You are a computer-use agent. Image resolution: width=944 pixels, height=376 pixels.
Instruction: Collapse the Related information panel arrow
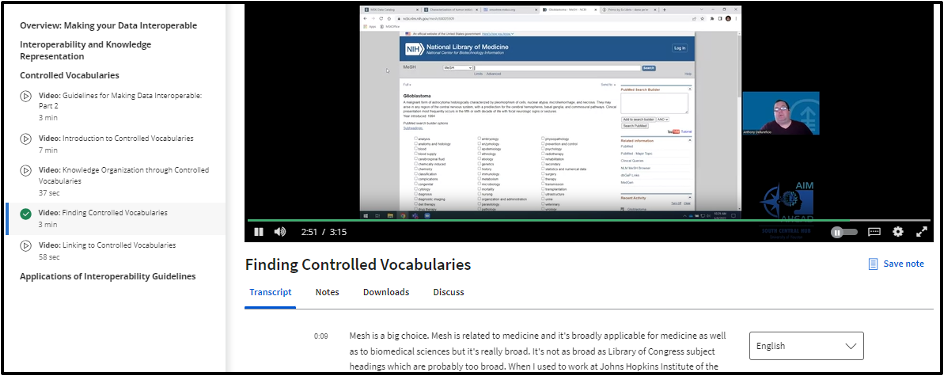tap(690, 140)
